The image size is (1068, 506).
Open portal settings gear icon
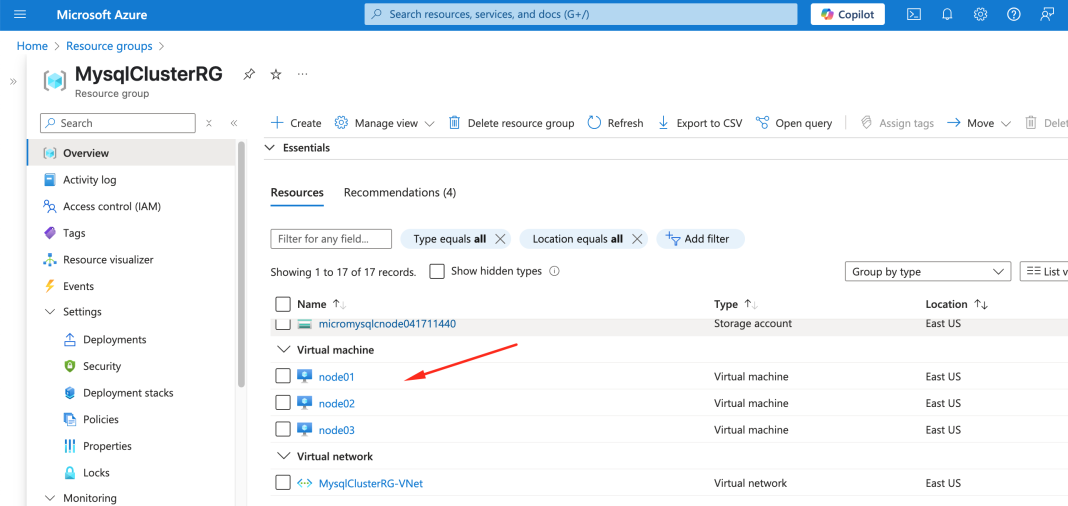980,14
